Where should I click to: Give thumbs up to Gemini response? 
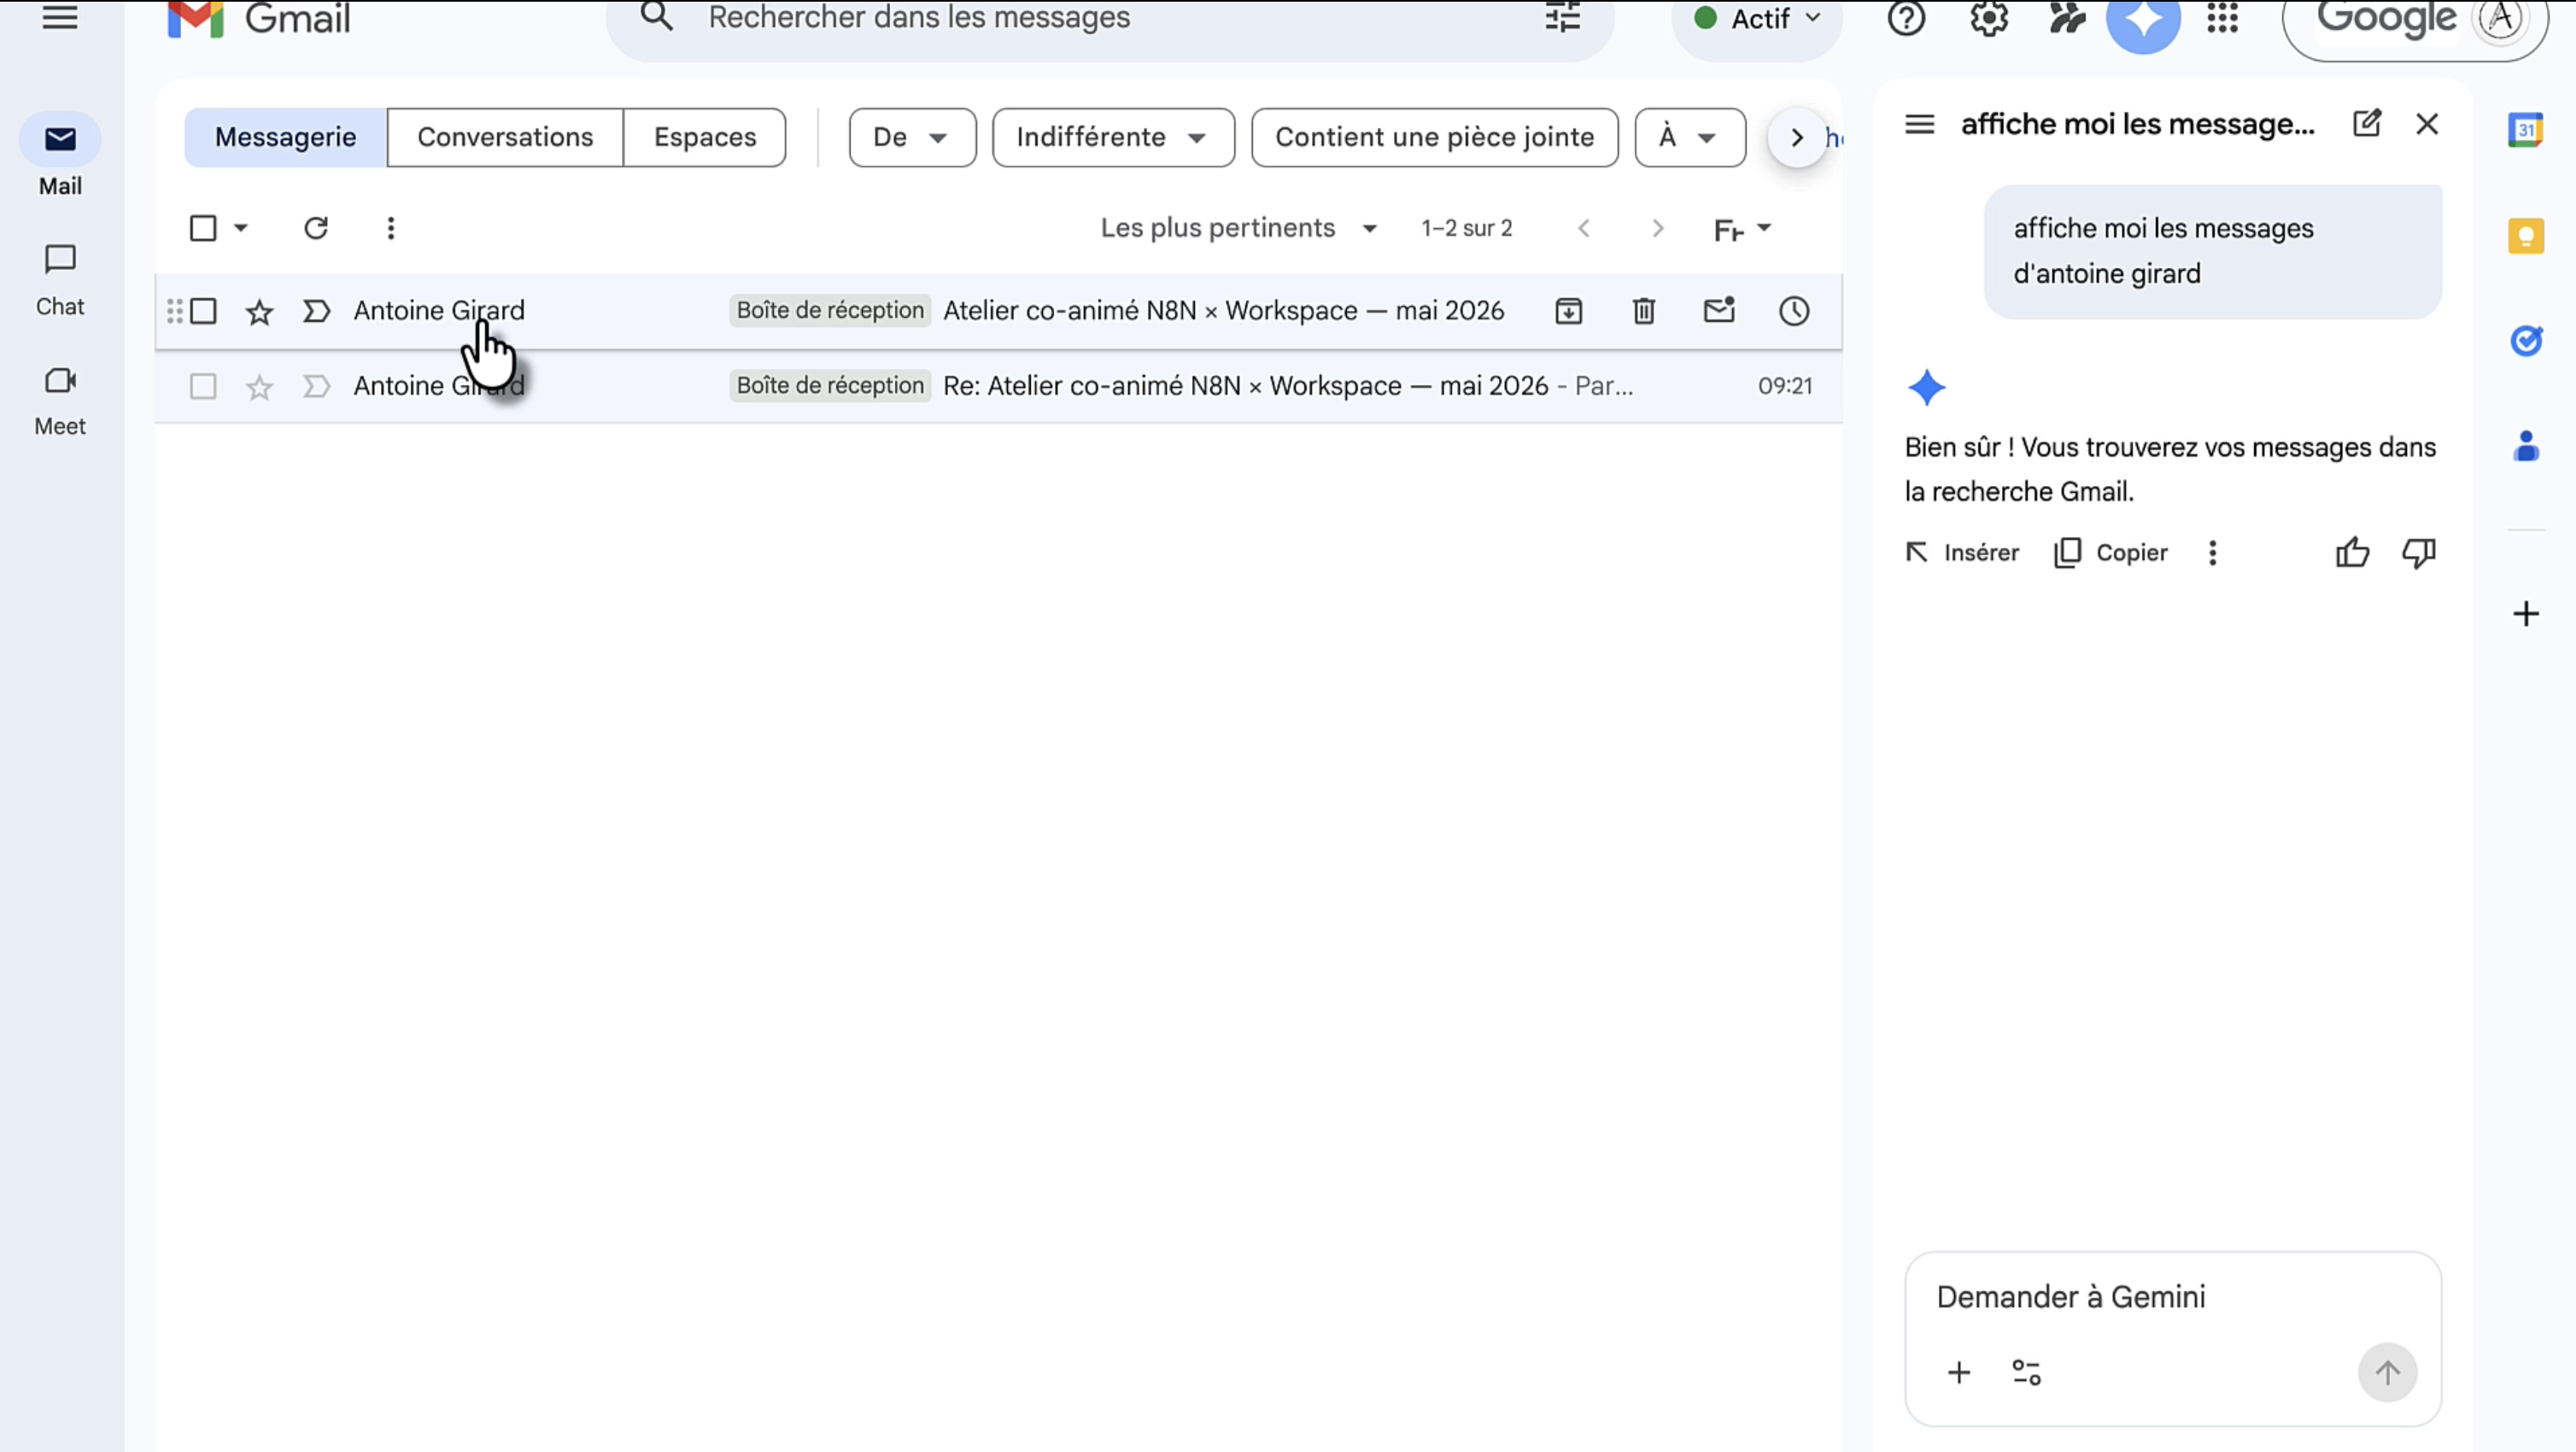2351,553
